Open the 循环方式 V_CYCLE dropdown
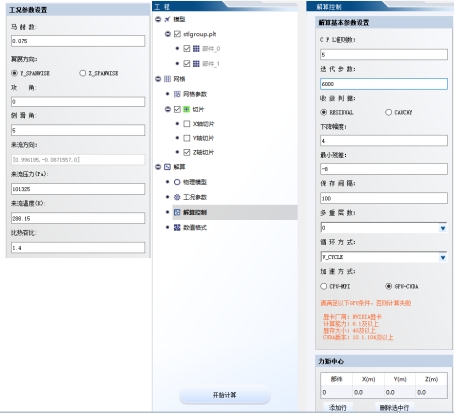The image size is (455, 414). click(x=443, y=257)
